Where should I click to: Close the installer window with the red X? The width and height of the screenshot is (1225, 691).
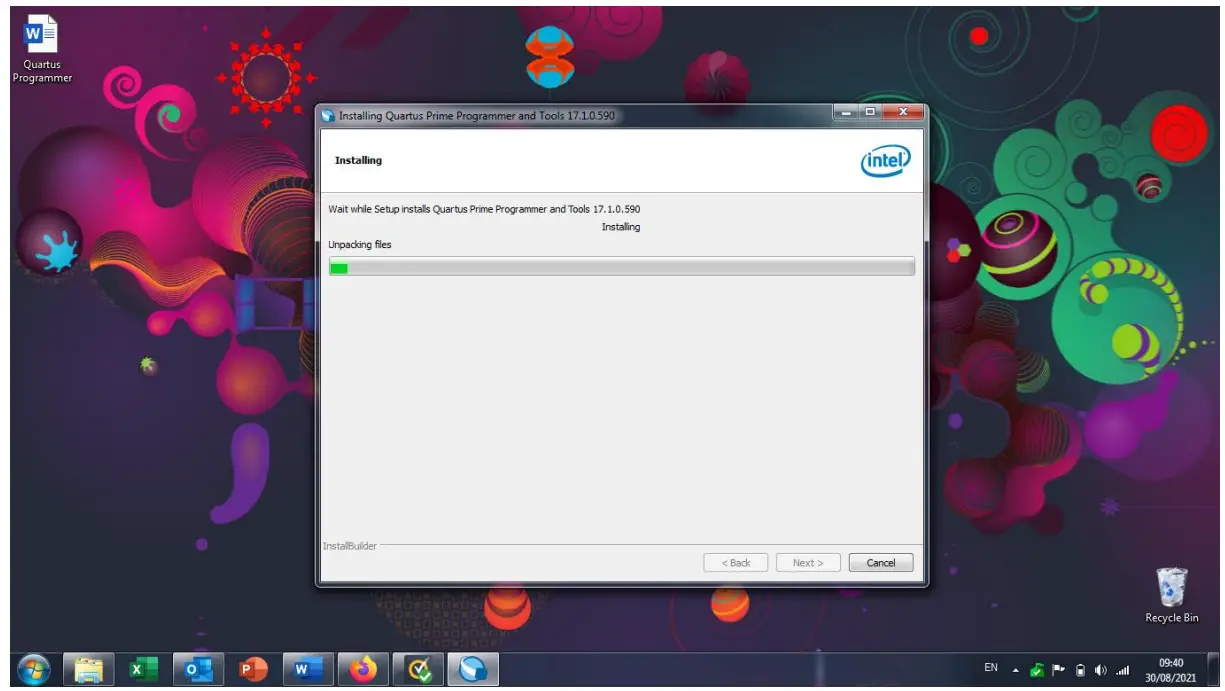point(903,112)
